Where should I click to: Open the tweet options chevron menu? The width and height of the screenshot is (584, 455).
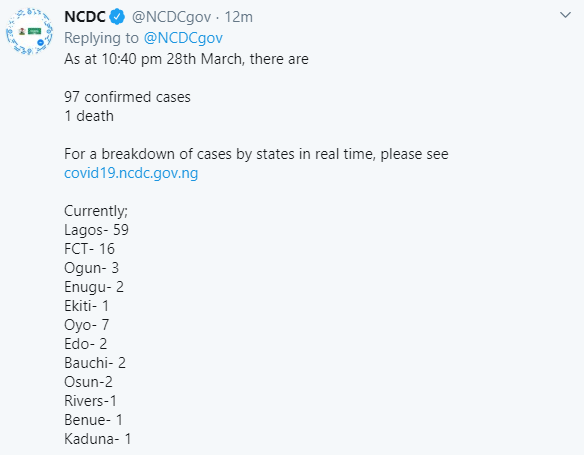[x=565, y=15]
